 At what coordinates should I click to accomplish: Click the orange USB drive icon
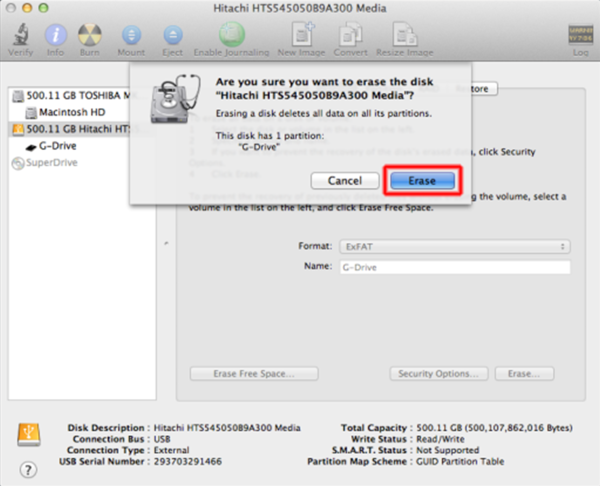click(x=29, y=434)
